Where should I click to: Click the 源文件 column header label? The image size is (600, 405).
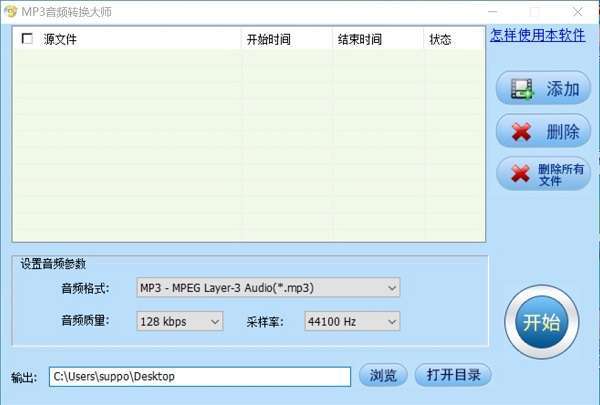(x=60, y=39)
